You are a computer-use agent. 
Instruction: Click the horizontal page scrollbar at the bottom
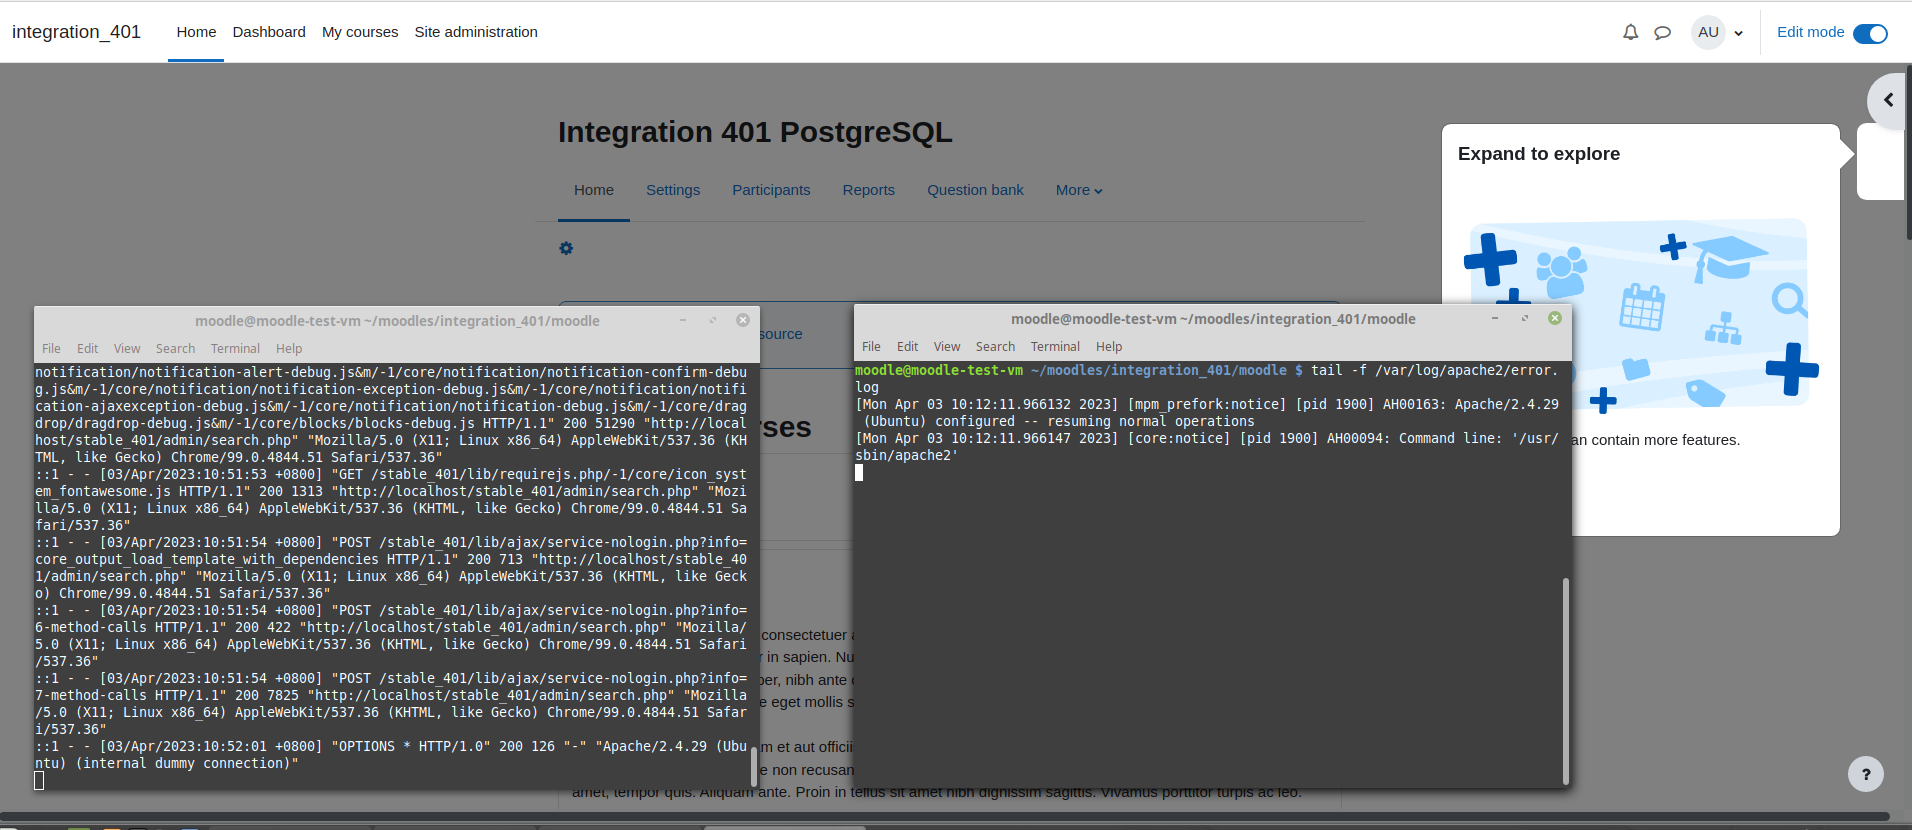(x=945, y=816)
